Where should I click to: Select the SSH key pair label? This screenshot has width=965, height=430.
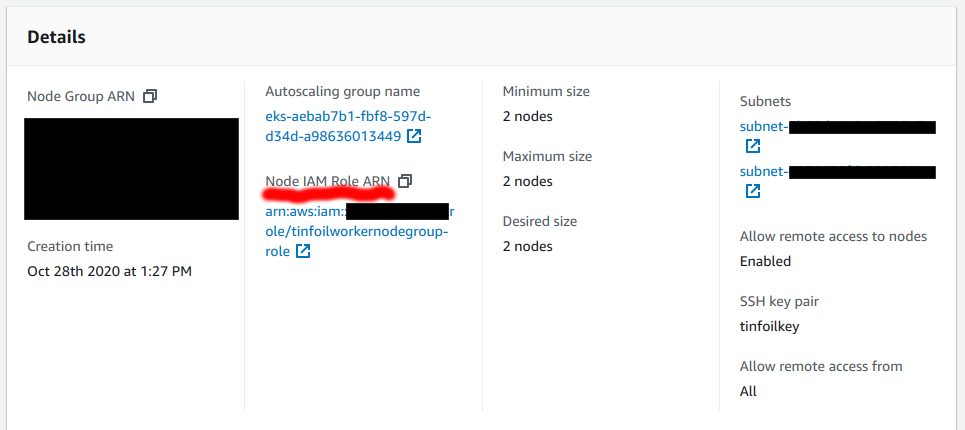[x=779, y=301]
